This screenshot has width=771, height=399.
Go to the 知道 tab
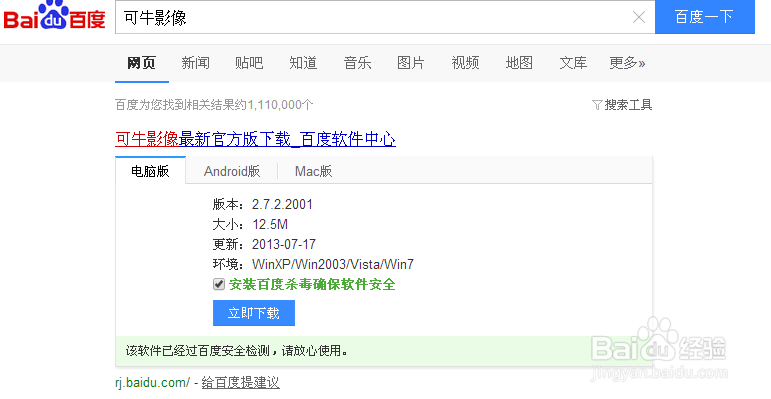[x=303, y=63]
